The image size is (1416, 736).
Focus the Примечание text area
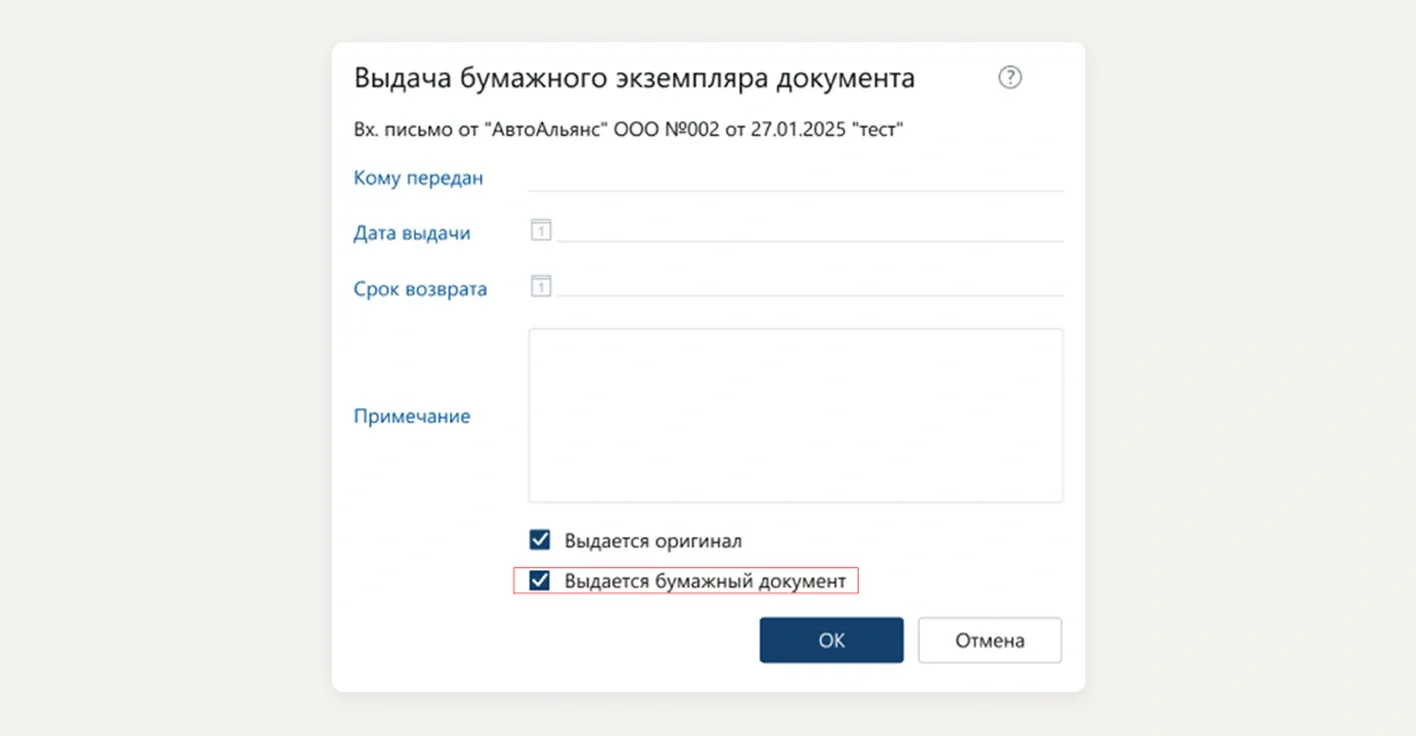[x=795, y=415]
